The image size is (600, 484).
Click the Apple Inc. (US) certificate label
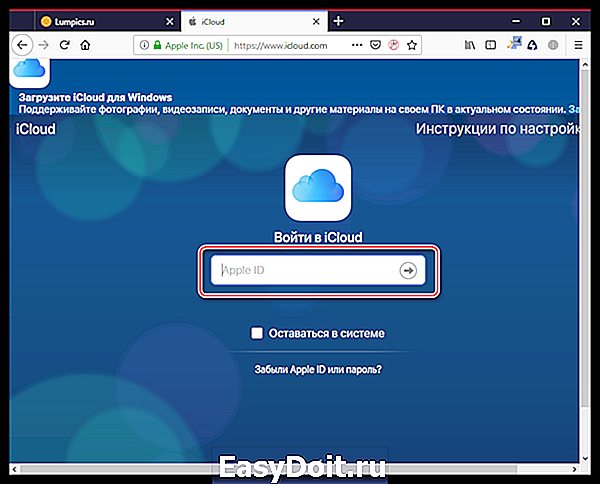click(194, 46)
